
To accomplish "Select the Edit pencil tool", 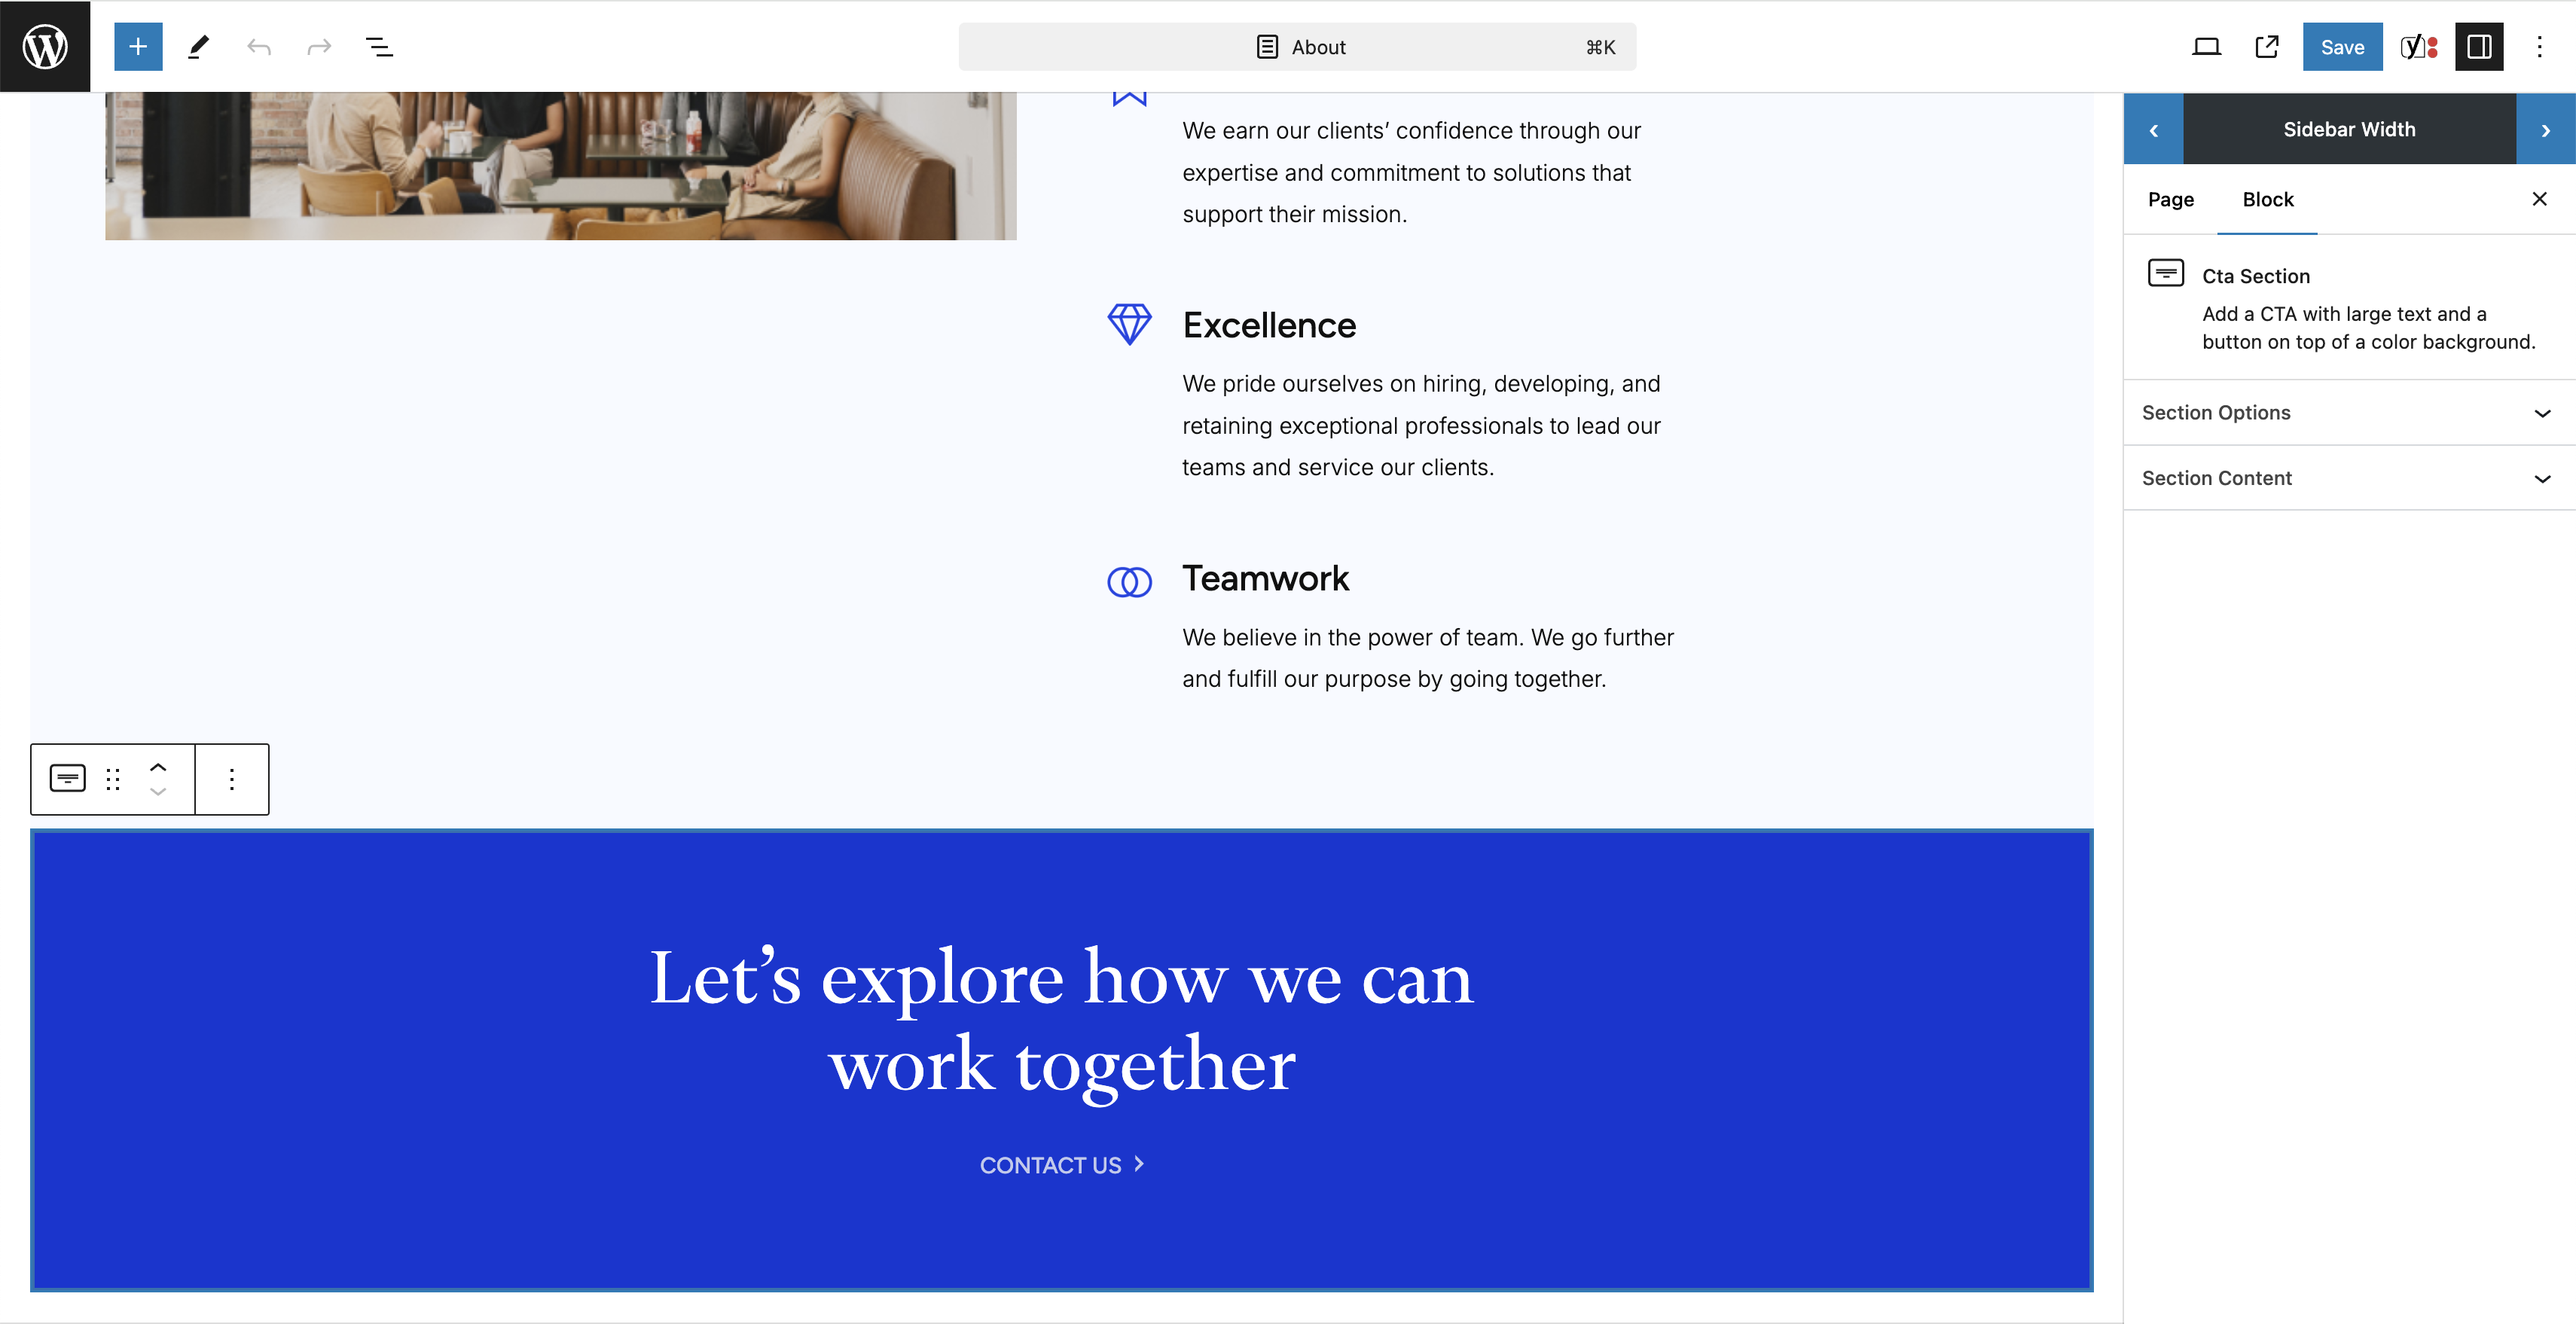I will [197, 46].
